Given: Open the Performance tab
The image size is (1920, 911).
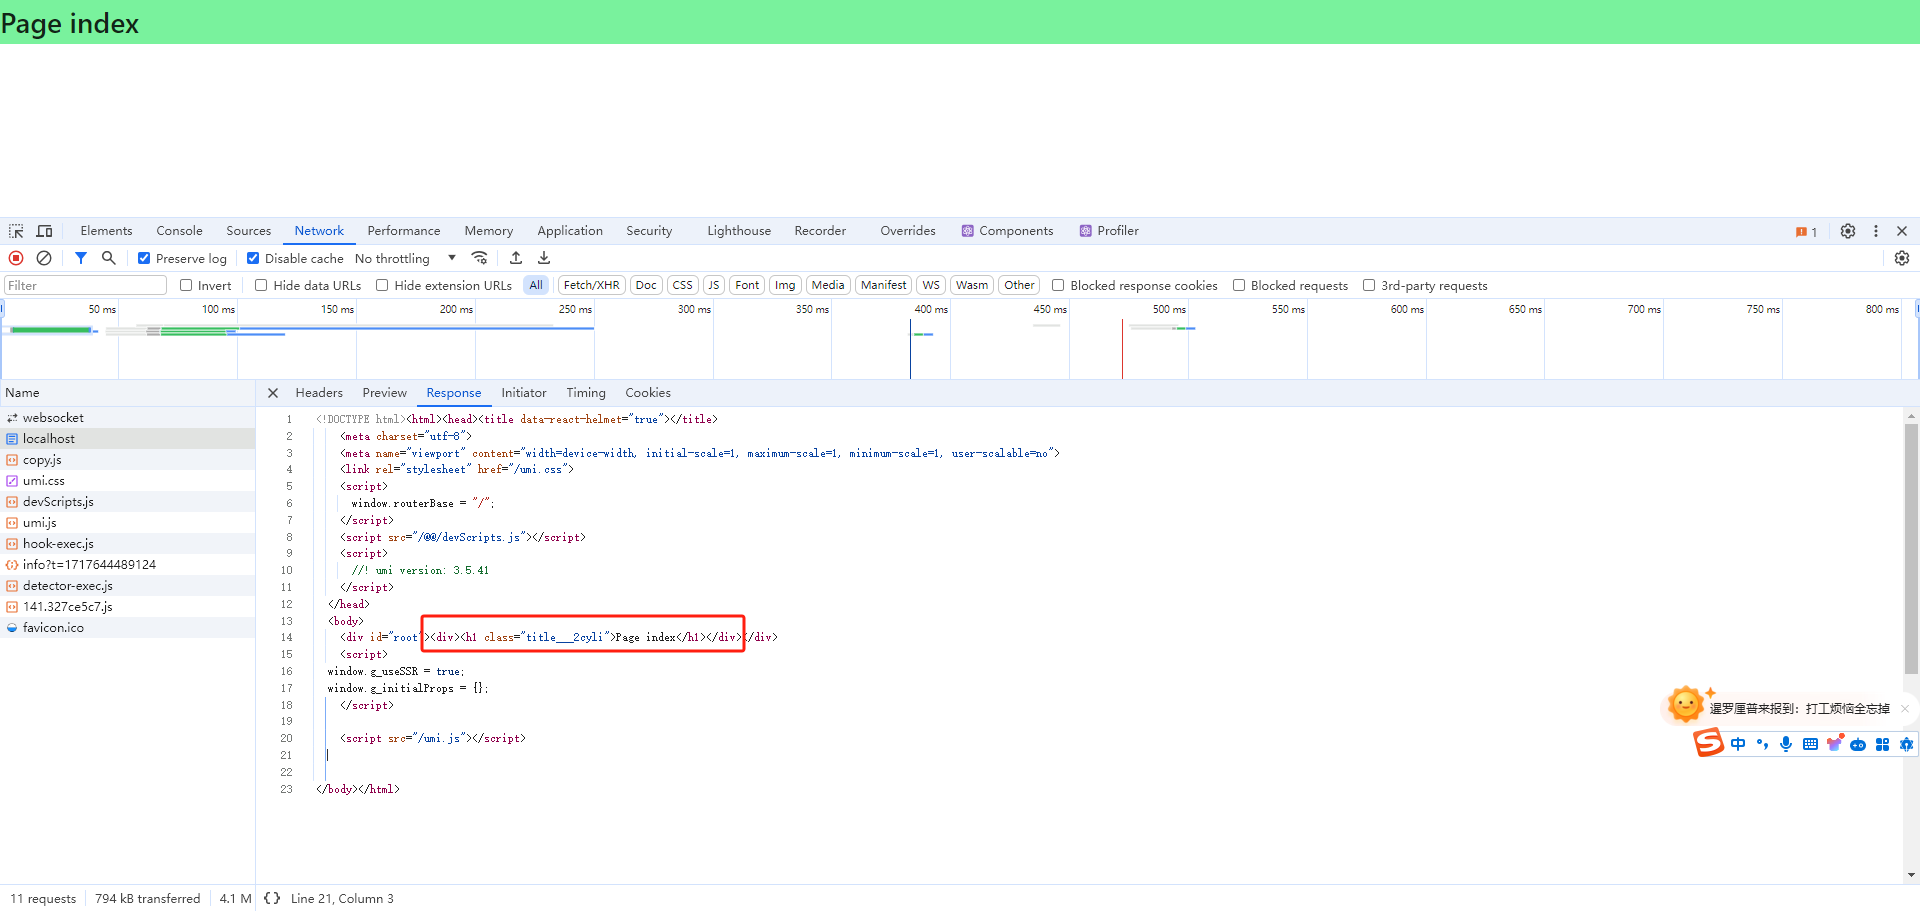Looking at the screenshot, I should point(403,231).
